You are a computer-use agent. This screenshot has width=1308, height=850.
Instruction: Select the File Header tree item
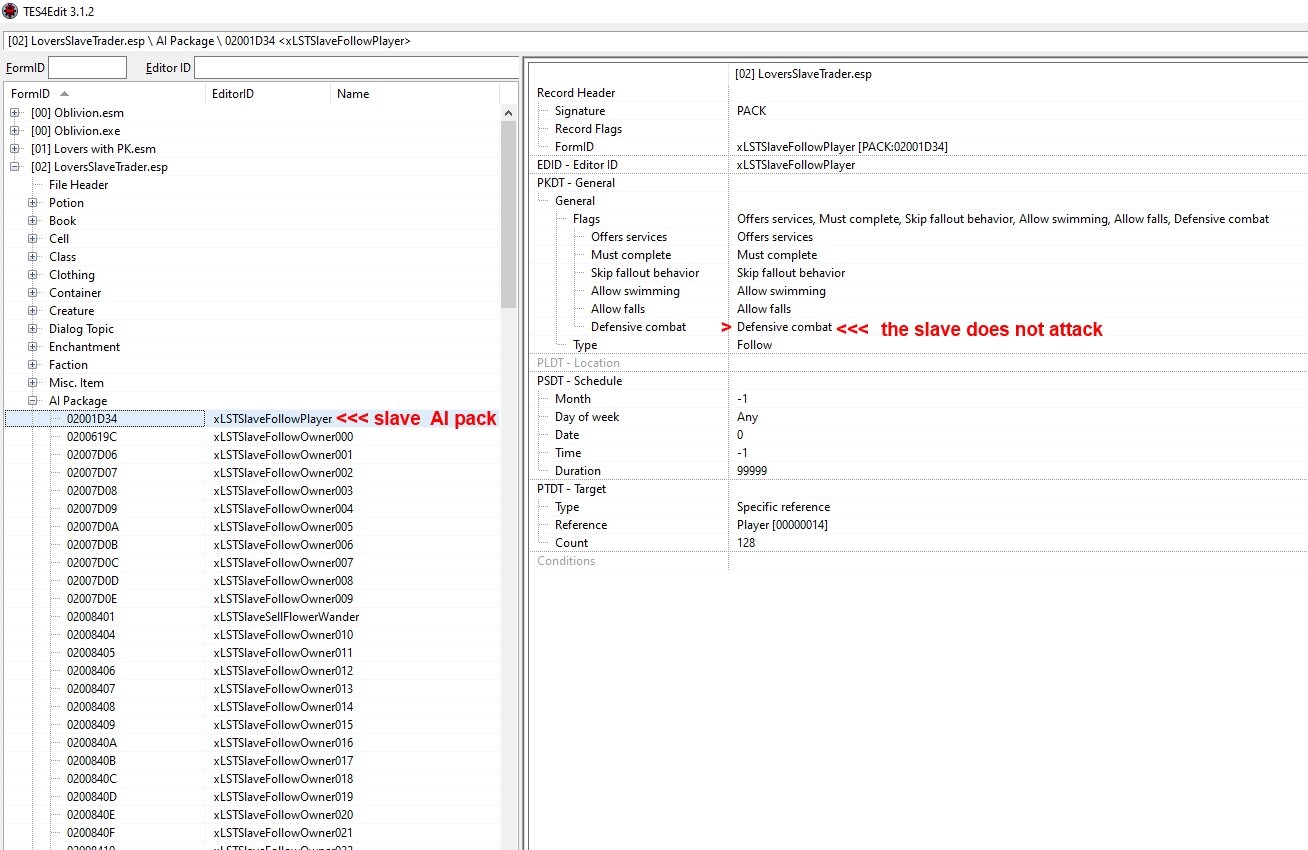[x=78, y=185]
